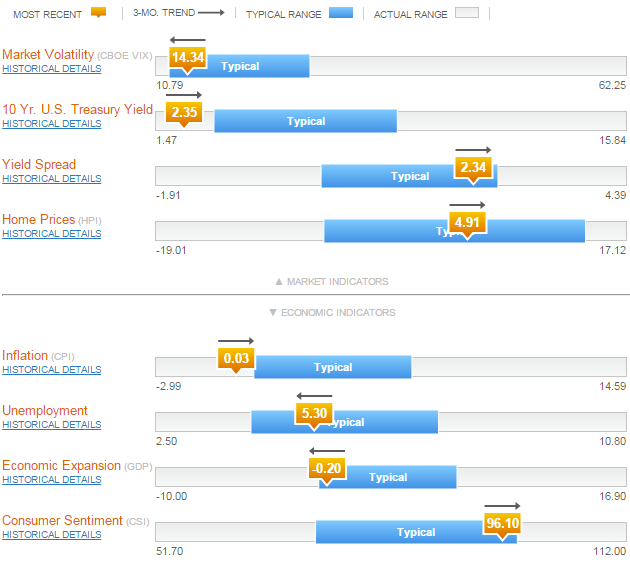The width and height of the screenshot is (630, 577).
Task: Open Historical Details for Consumer Sentiment
Action: coord(52,535)
